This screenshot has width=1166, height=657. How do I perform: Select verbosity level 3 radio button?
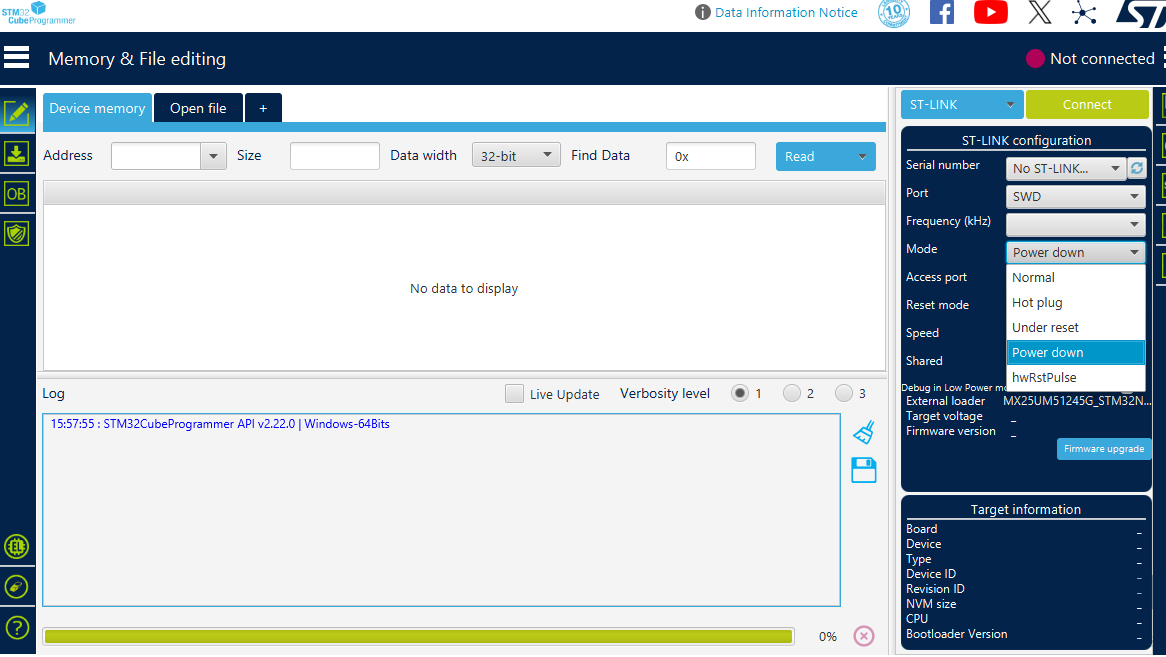[x=843, y=393]
